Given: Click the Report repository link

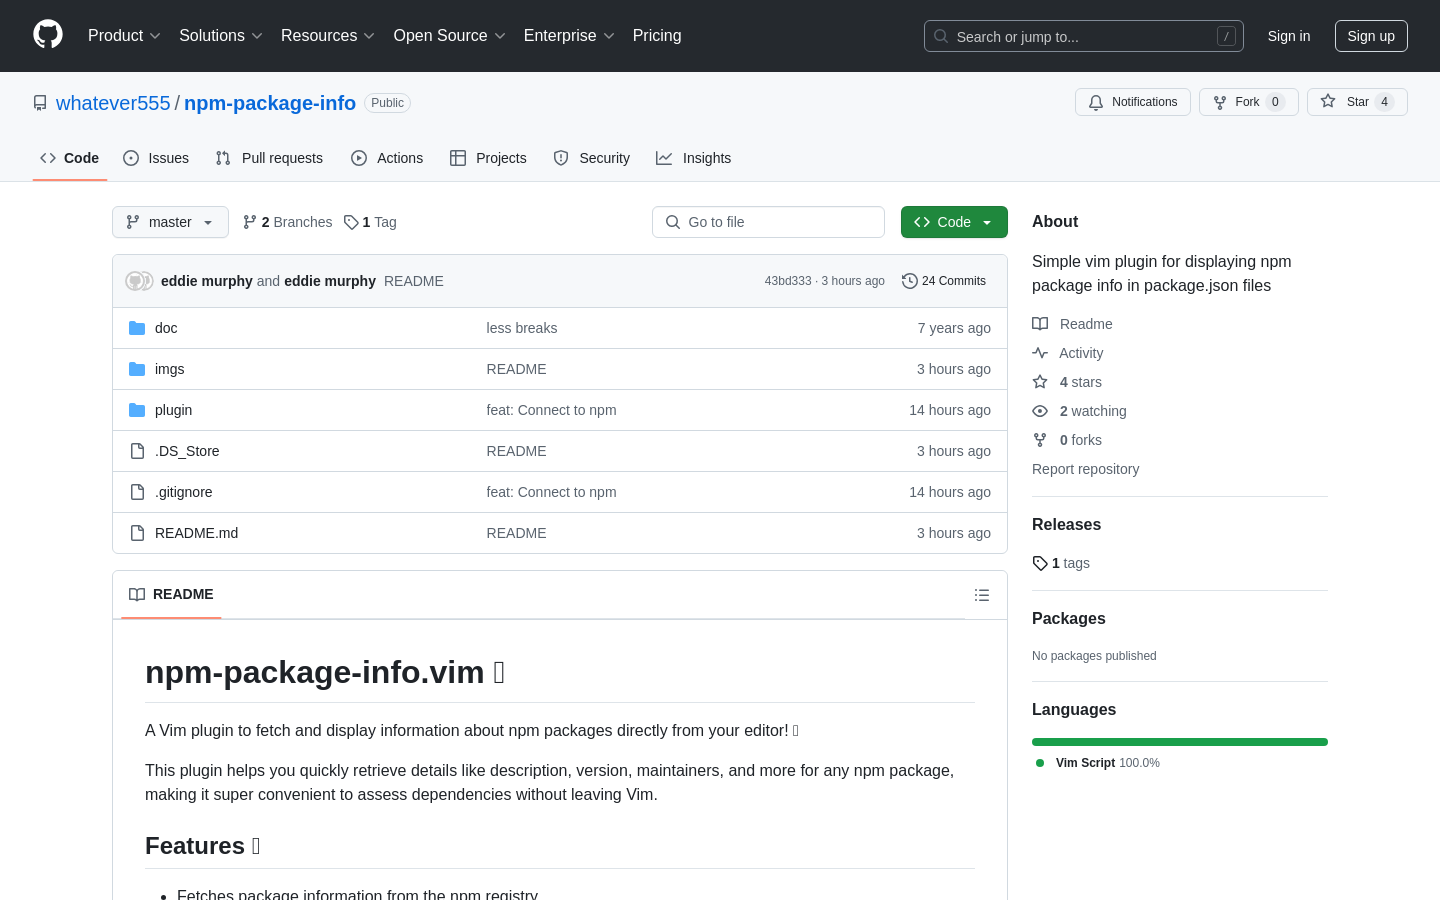Looking at the screenshot, I should [x=1085, y=469].
